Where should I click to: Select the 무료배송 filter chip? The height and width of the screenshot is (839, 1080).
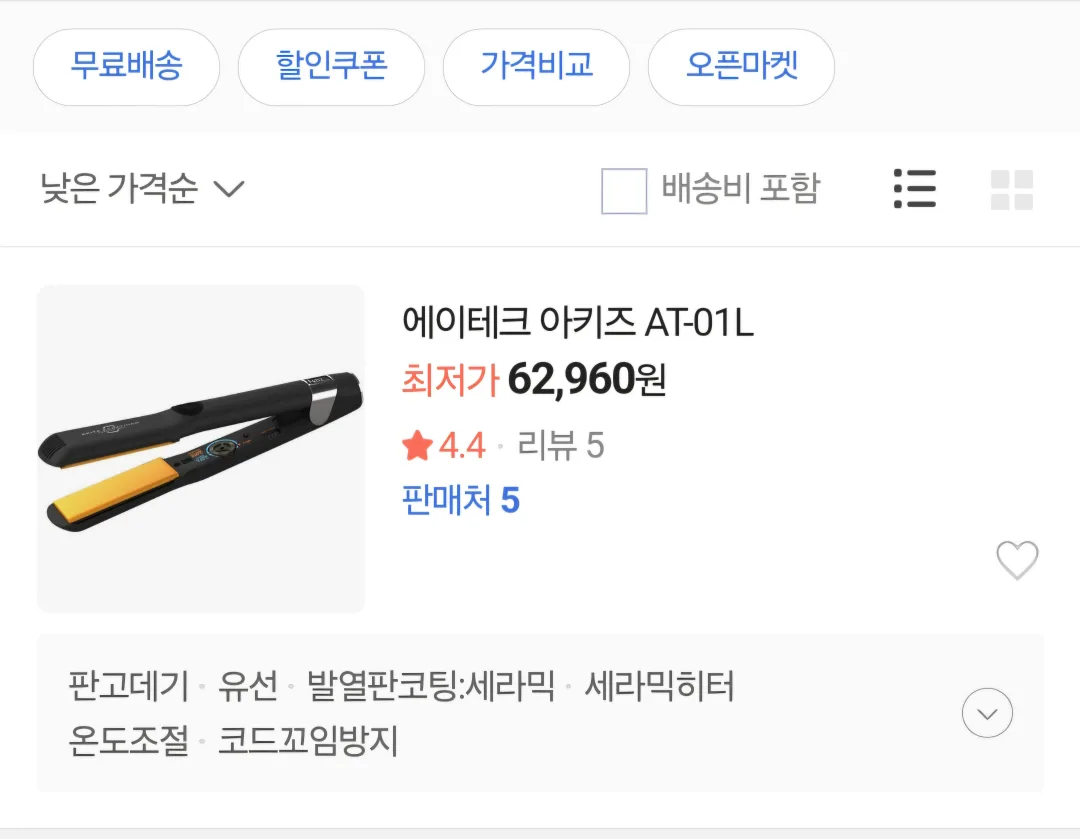pos(126,67)
